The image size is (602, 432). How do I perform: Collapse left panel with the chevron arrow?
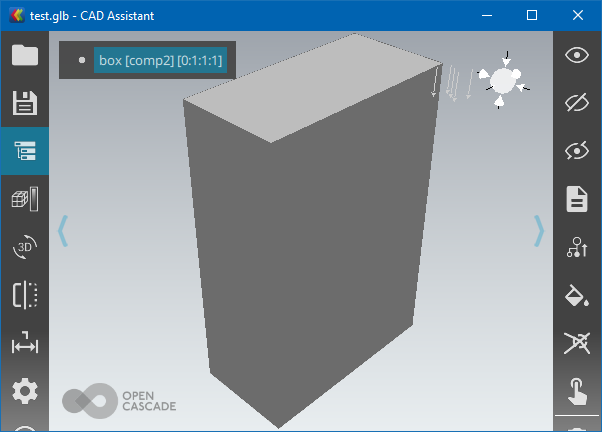click(62, 230)
